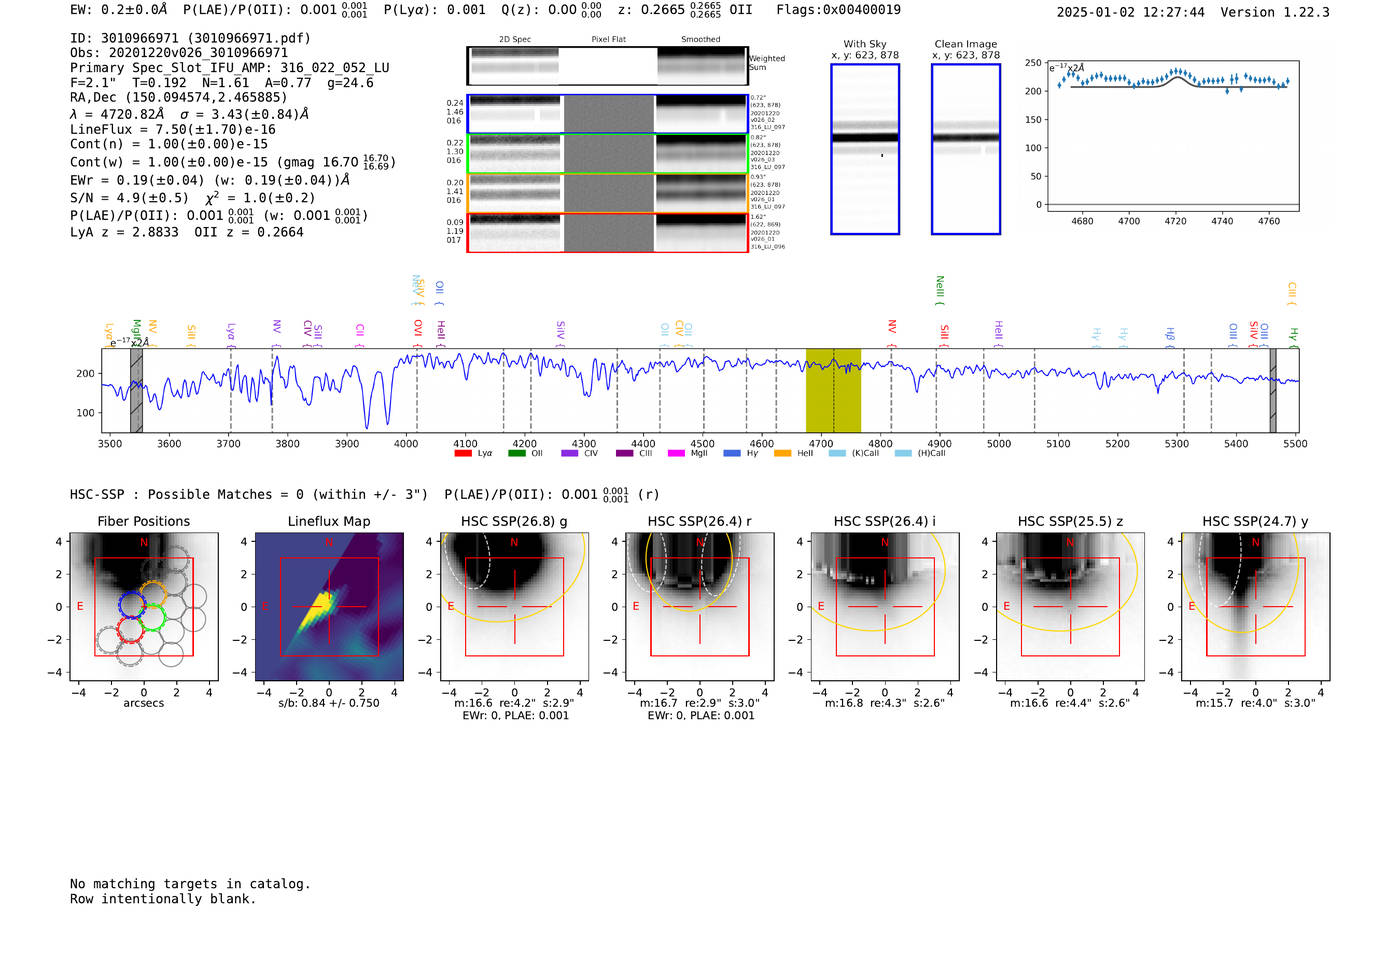Select the orange-bordered 2D spectrum fiber row
This screenshot has height=953, width=1400.
(x=607, y=193)
